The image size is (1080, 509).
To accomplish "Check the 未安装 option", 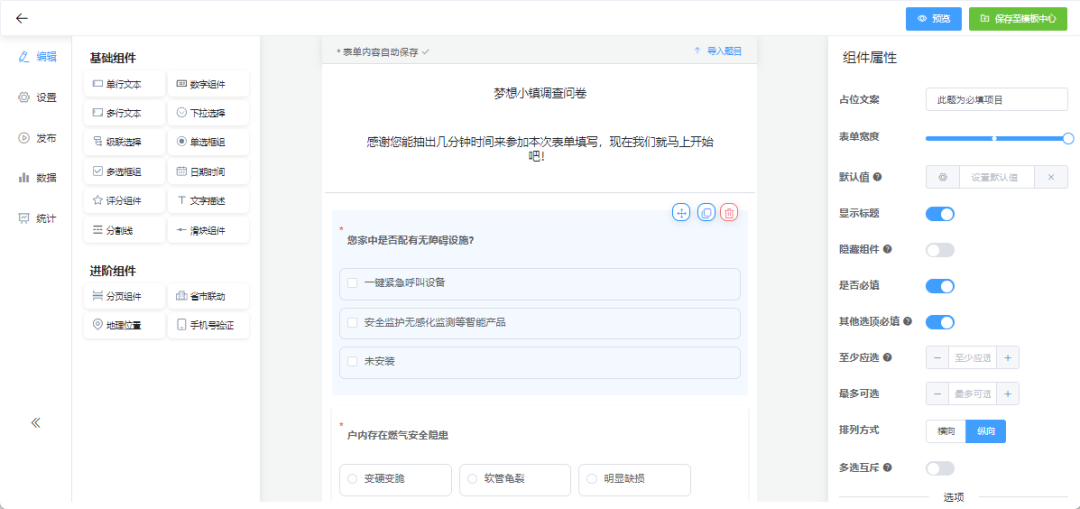I will (540, 362).
